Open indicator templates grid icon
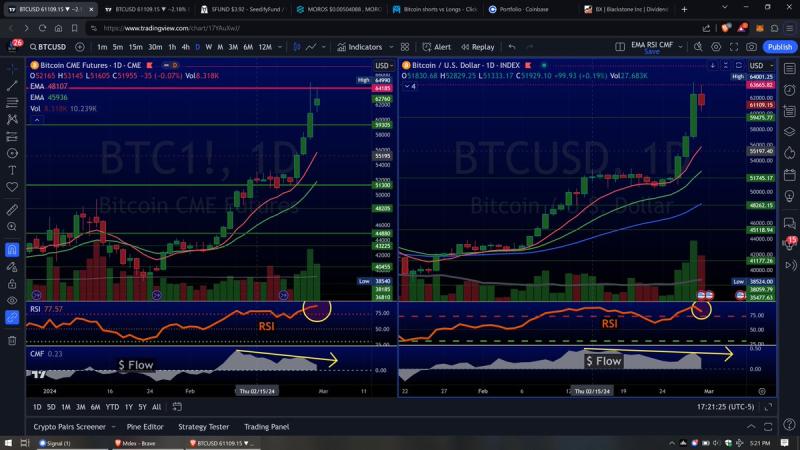The height and width of the screenshot is (450, 800). (405, 47)
